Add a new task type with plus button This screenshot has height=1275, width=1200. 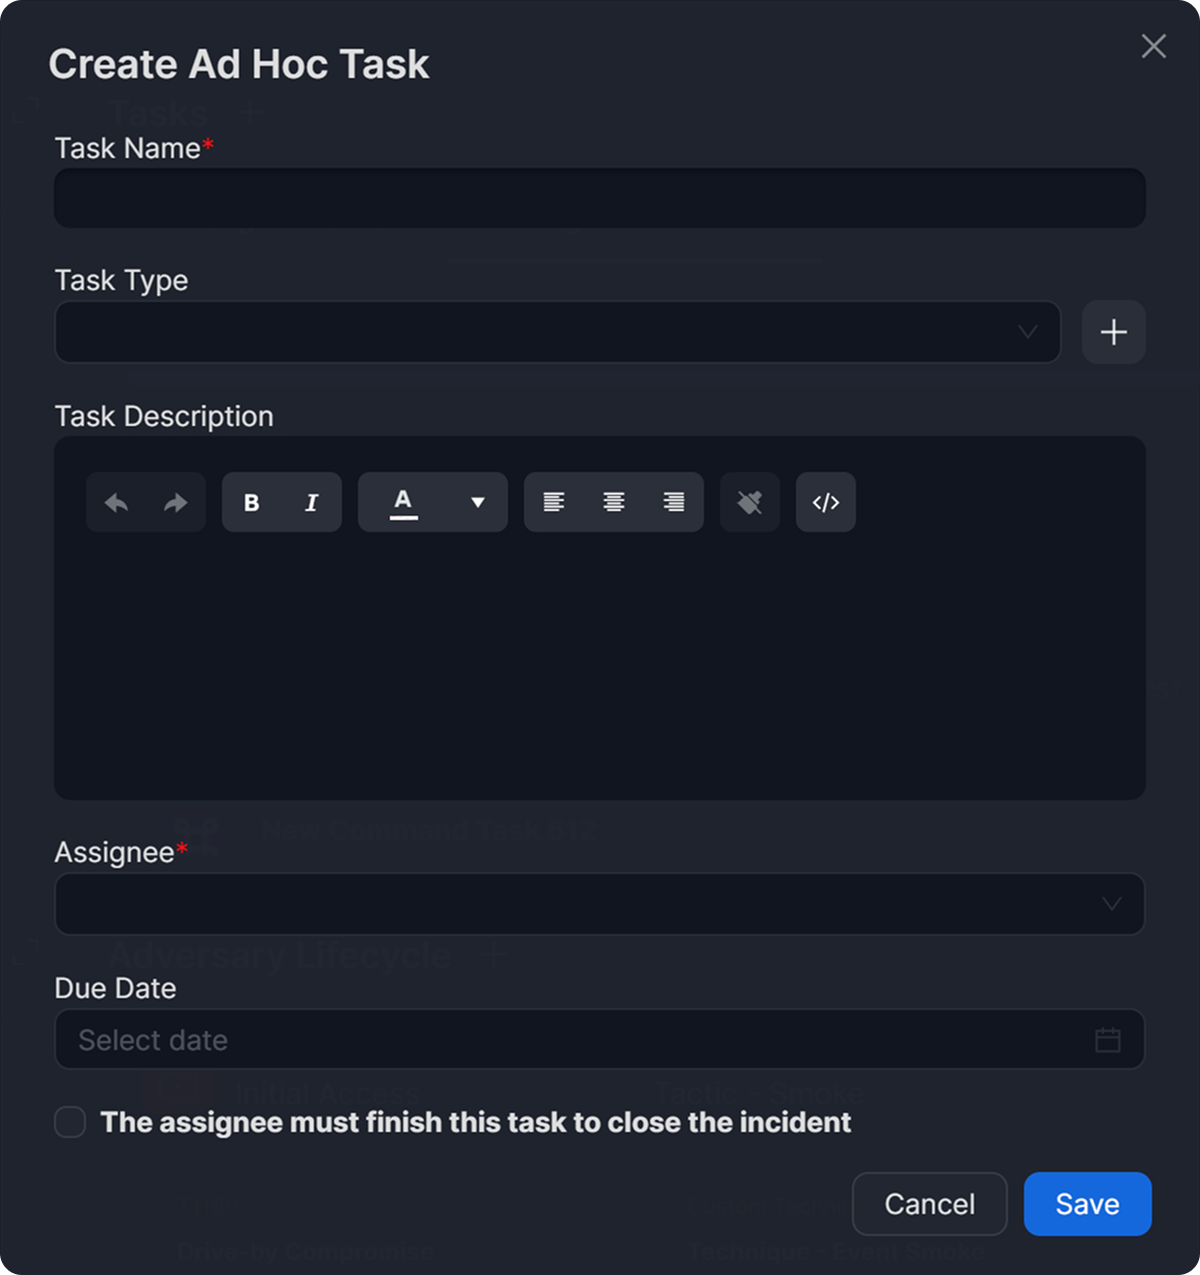pyautogui.click(x=1114, y=332)
